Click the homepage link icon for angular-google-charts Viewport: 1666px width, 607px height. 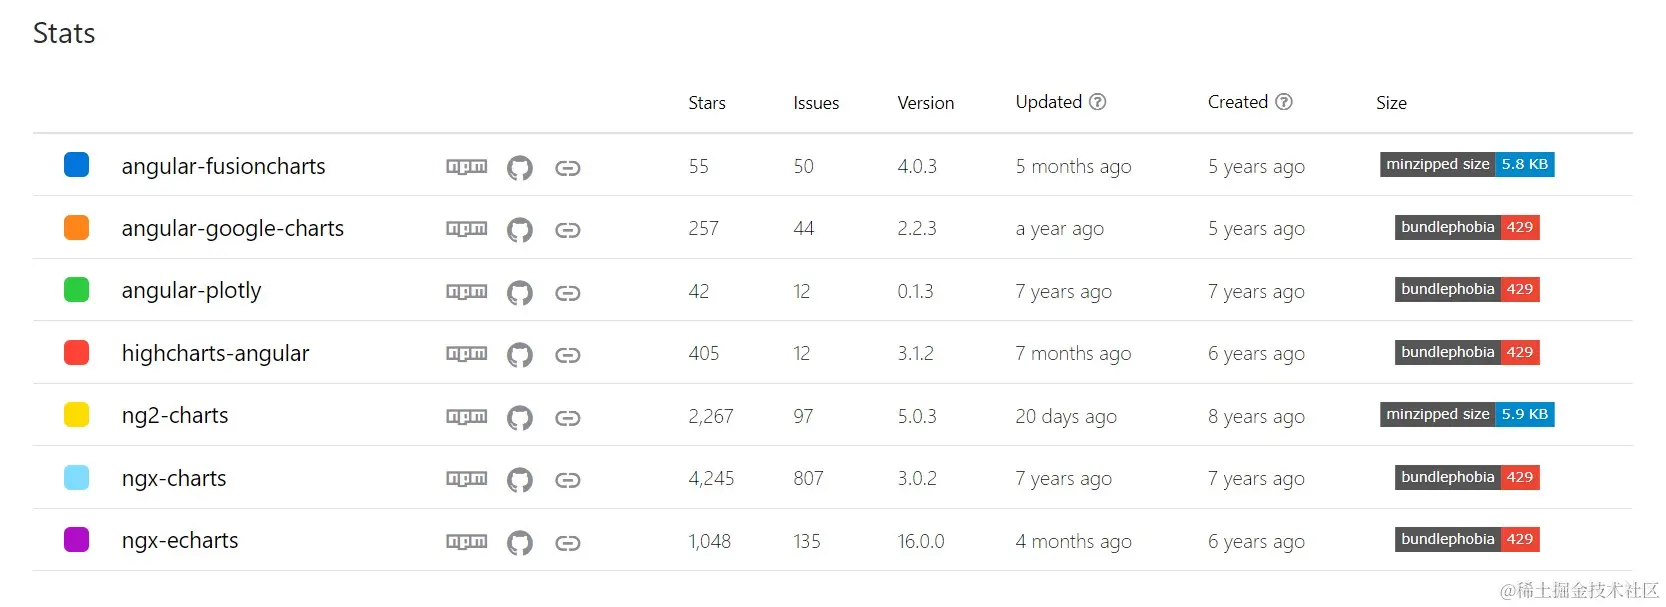click(x=568, y=230)
